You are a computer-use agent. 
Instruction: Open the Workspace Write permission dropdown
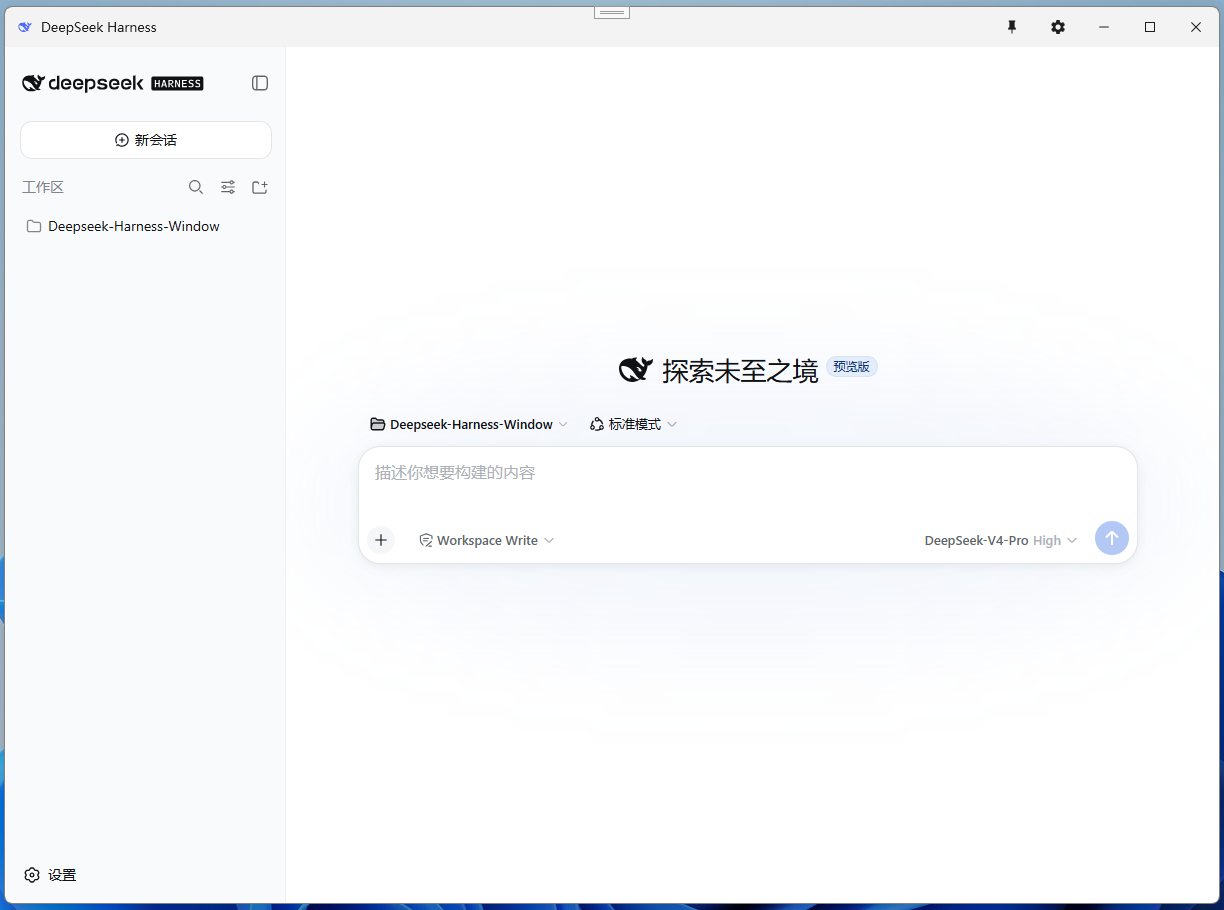[487, 540]
